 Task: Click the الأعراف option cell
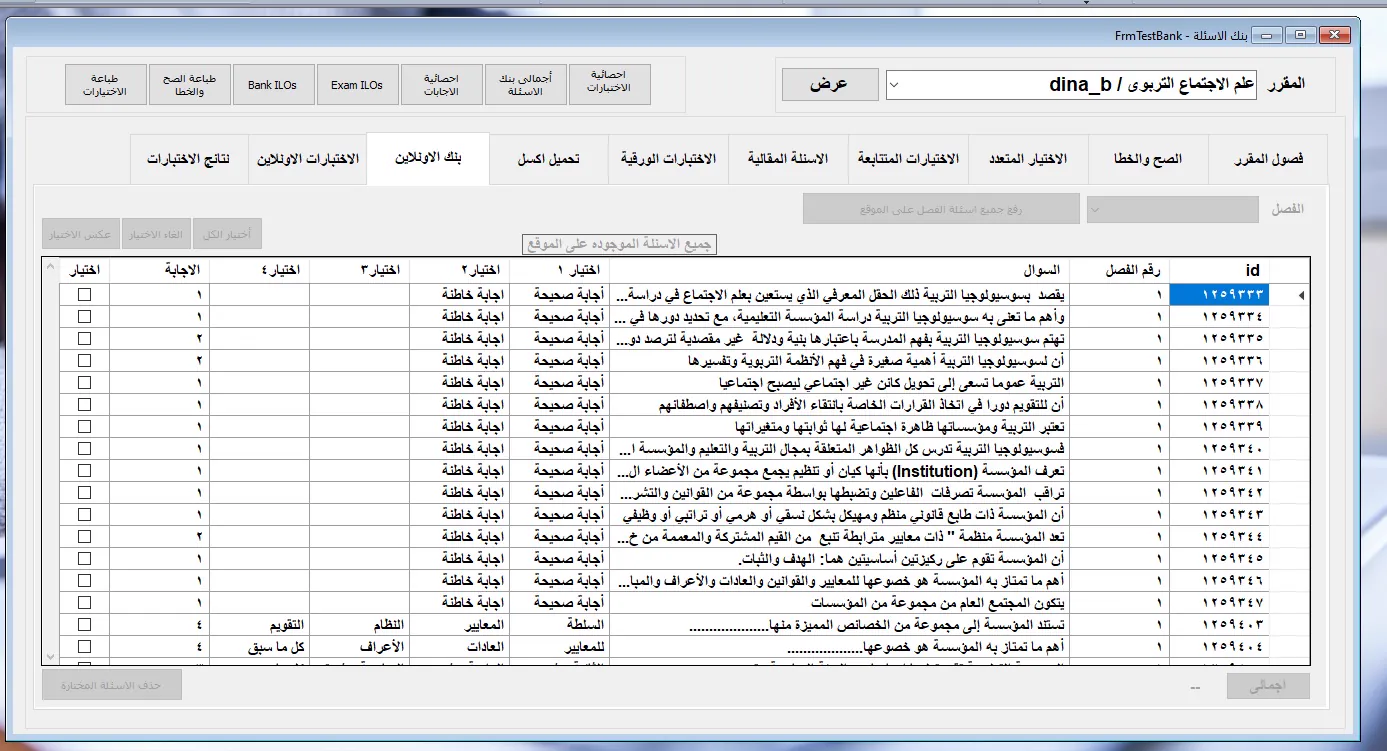[x=359, y=647]
